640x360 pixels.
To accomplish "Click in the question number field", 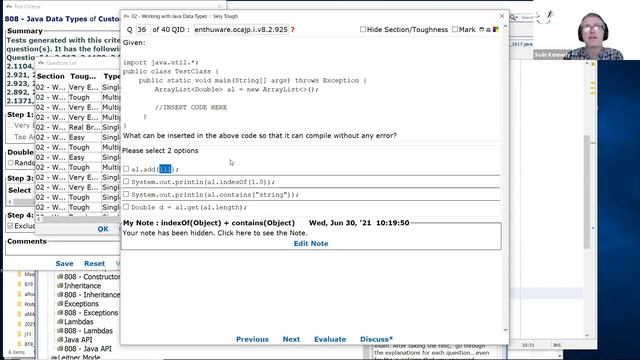I will [x=143, y=29].
